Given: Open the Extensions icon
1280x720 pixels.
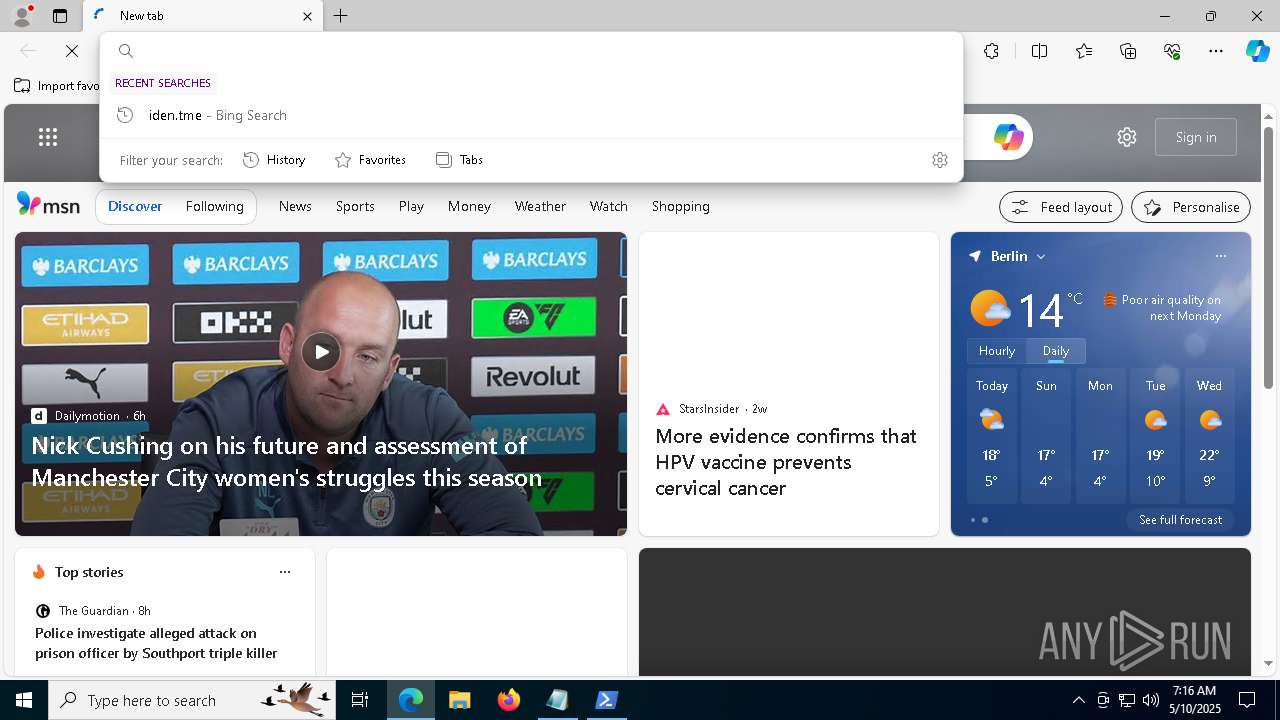Looking at the screenshot, I should [x=991, y=51].
